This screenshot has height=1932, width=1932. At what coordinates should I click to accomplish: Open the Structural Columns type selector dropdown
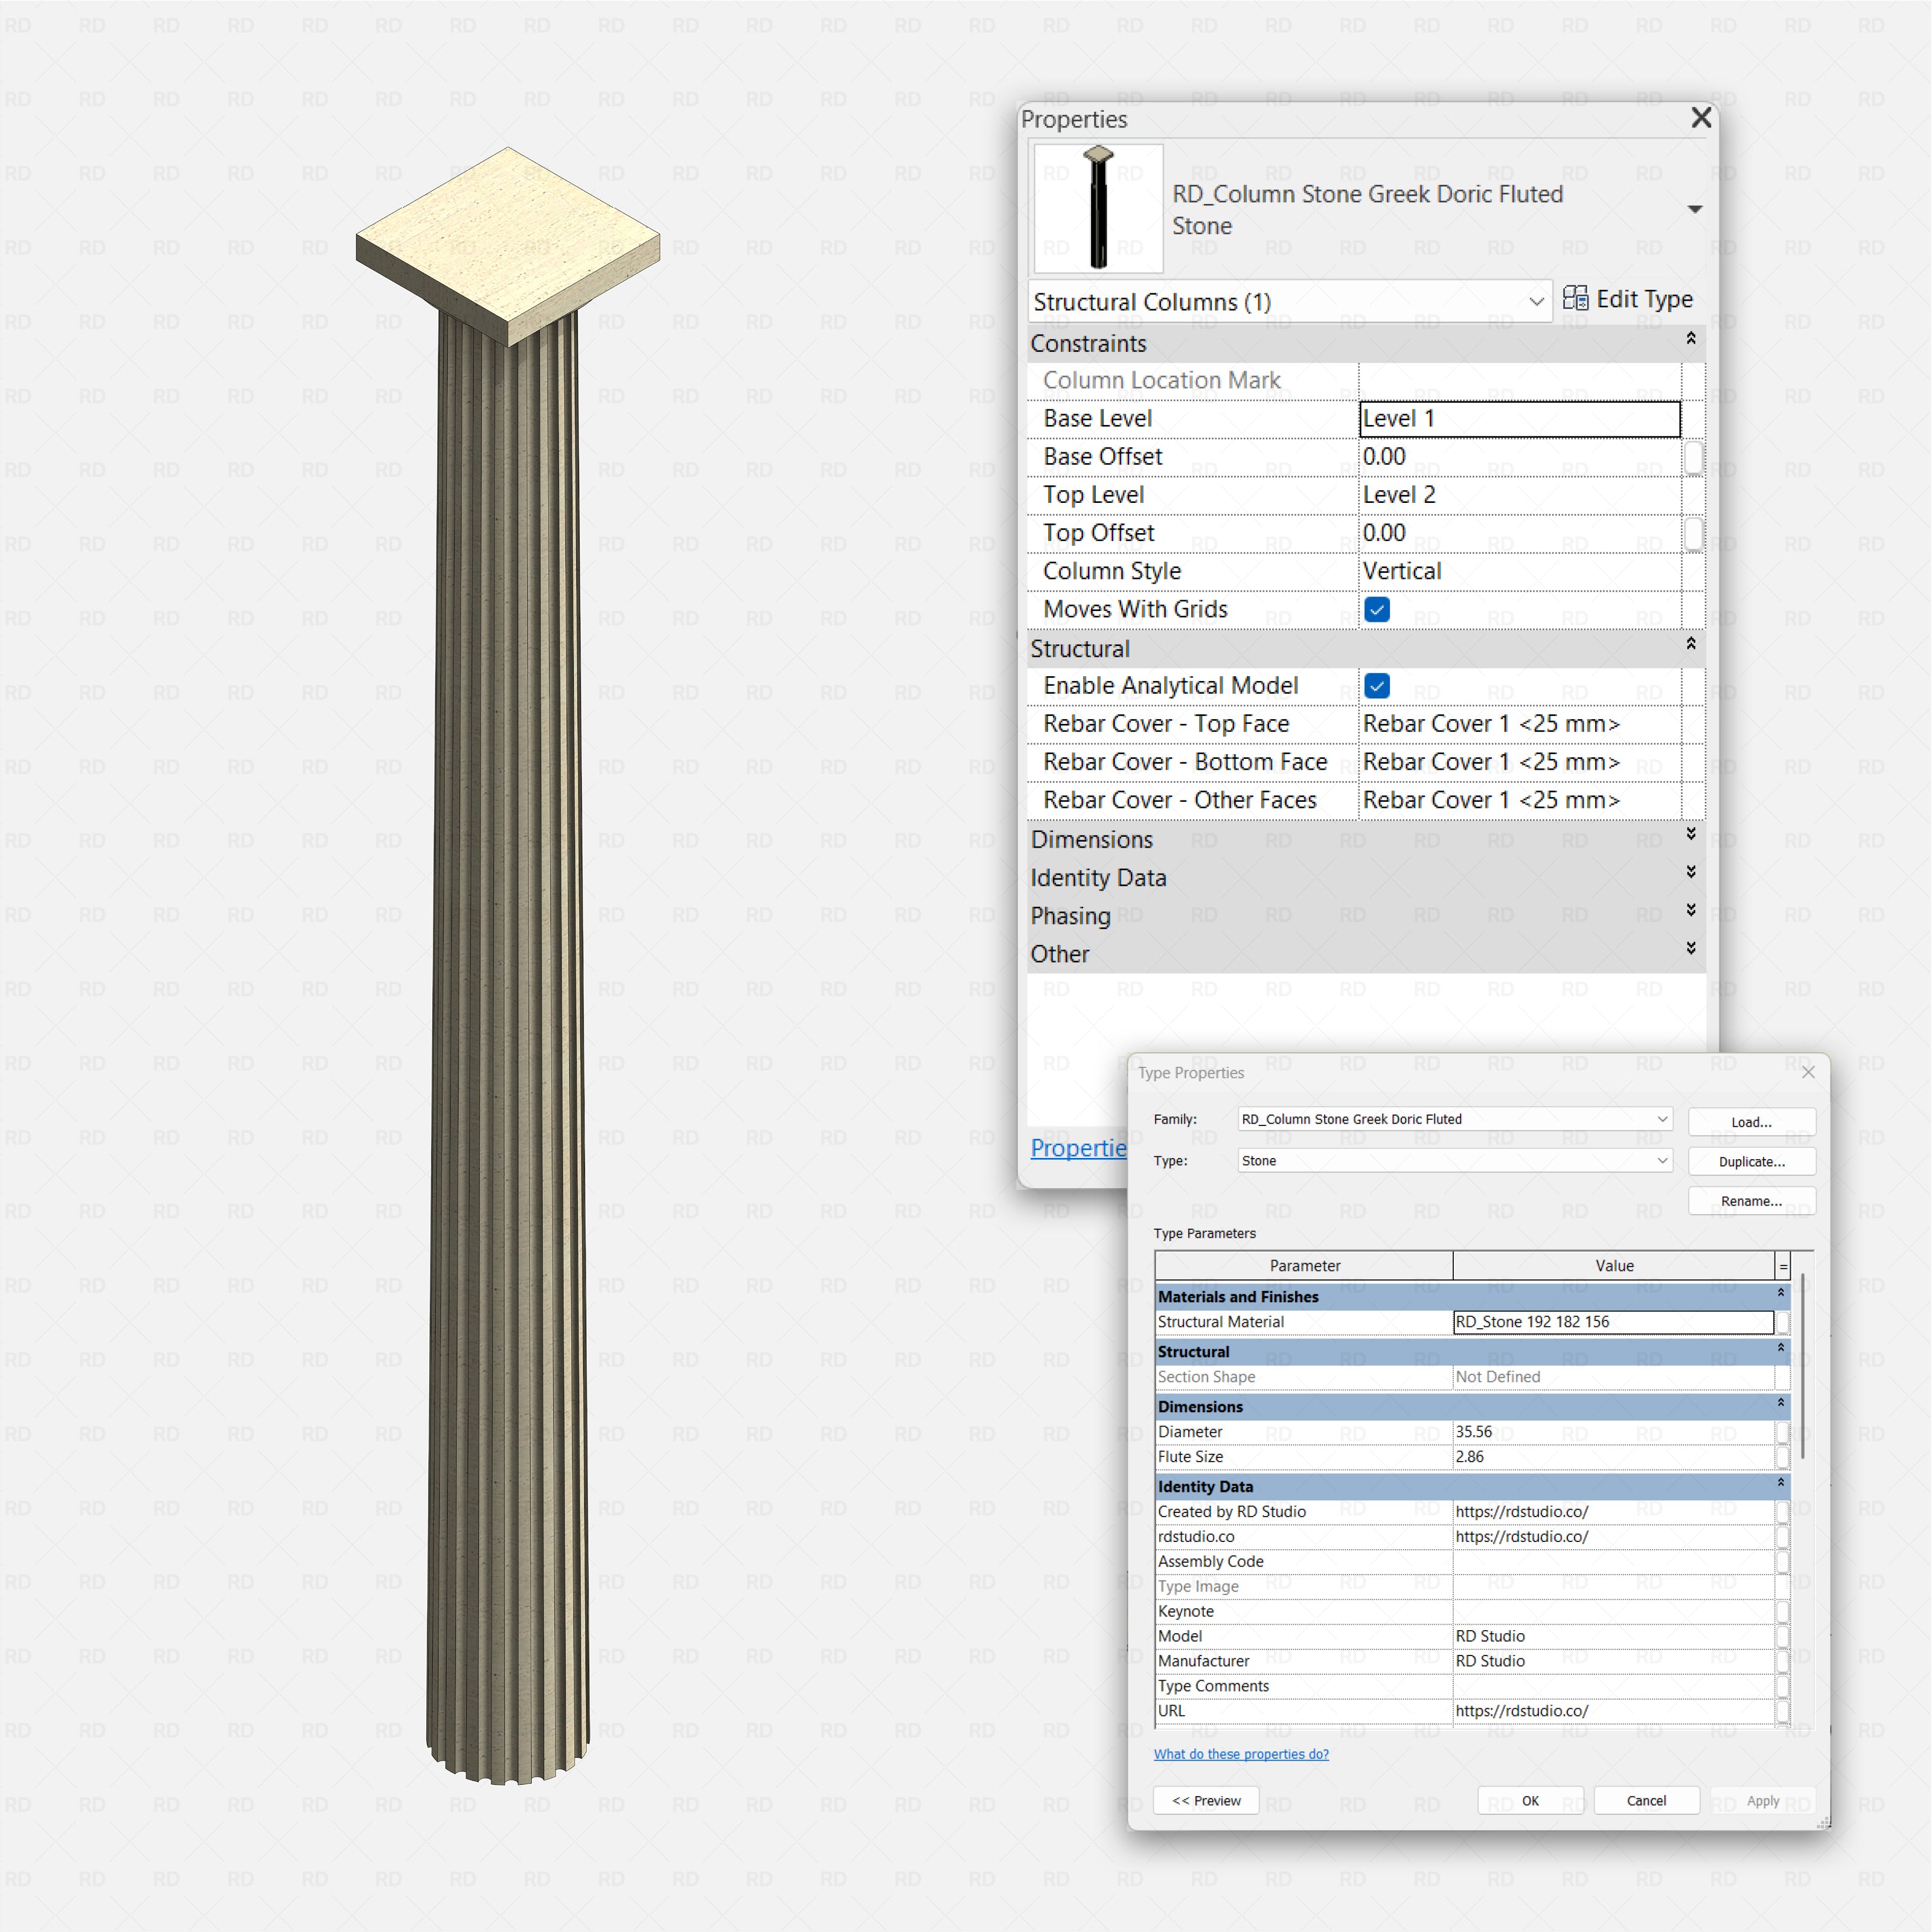(1536, 301)
